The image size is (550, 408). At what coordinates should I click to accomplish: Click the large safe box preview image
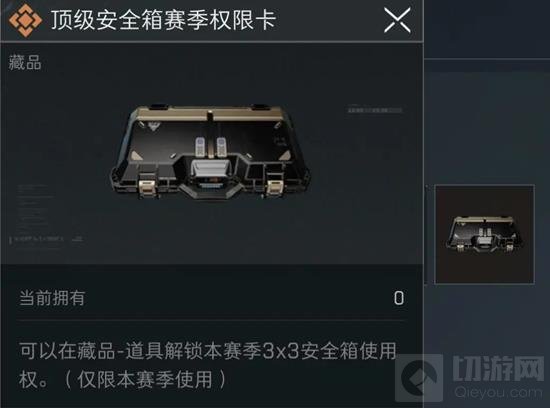pos(210,152)
